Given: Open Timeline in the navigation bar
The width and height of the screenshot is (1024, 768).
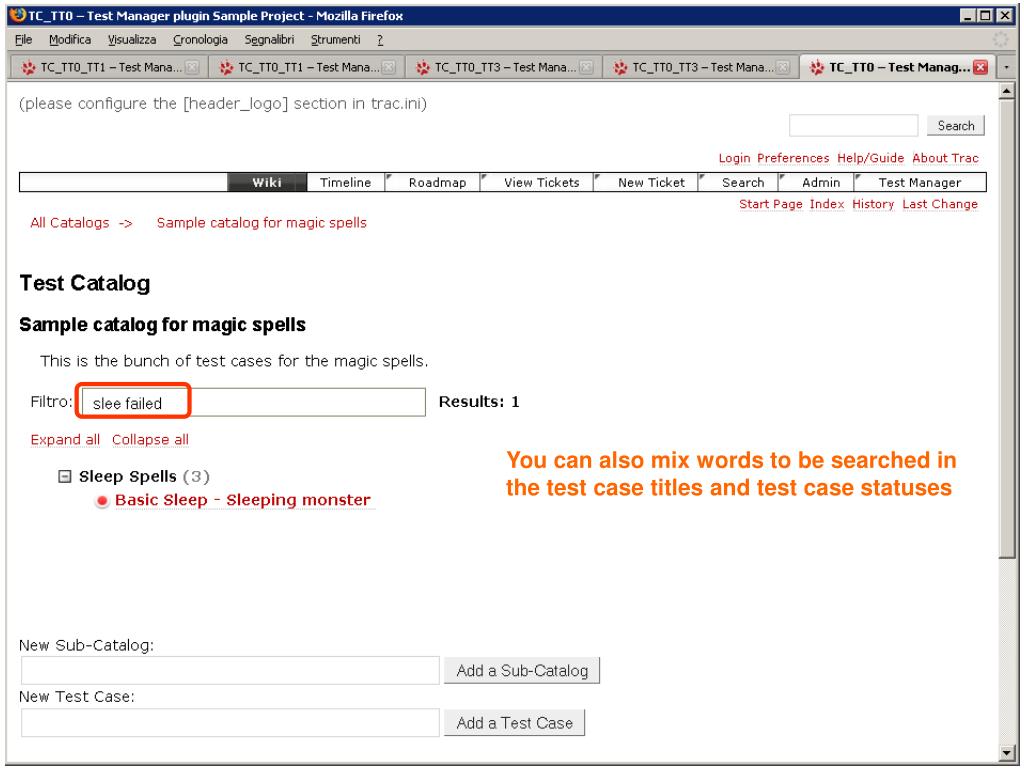Looking at the screenshot, I should 345,182.
